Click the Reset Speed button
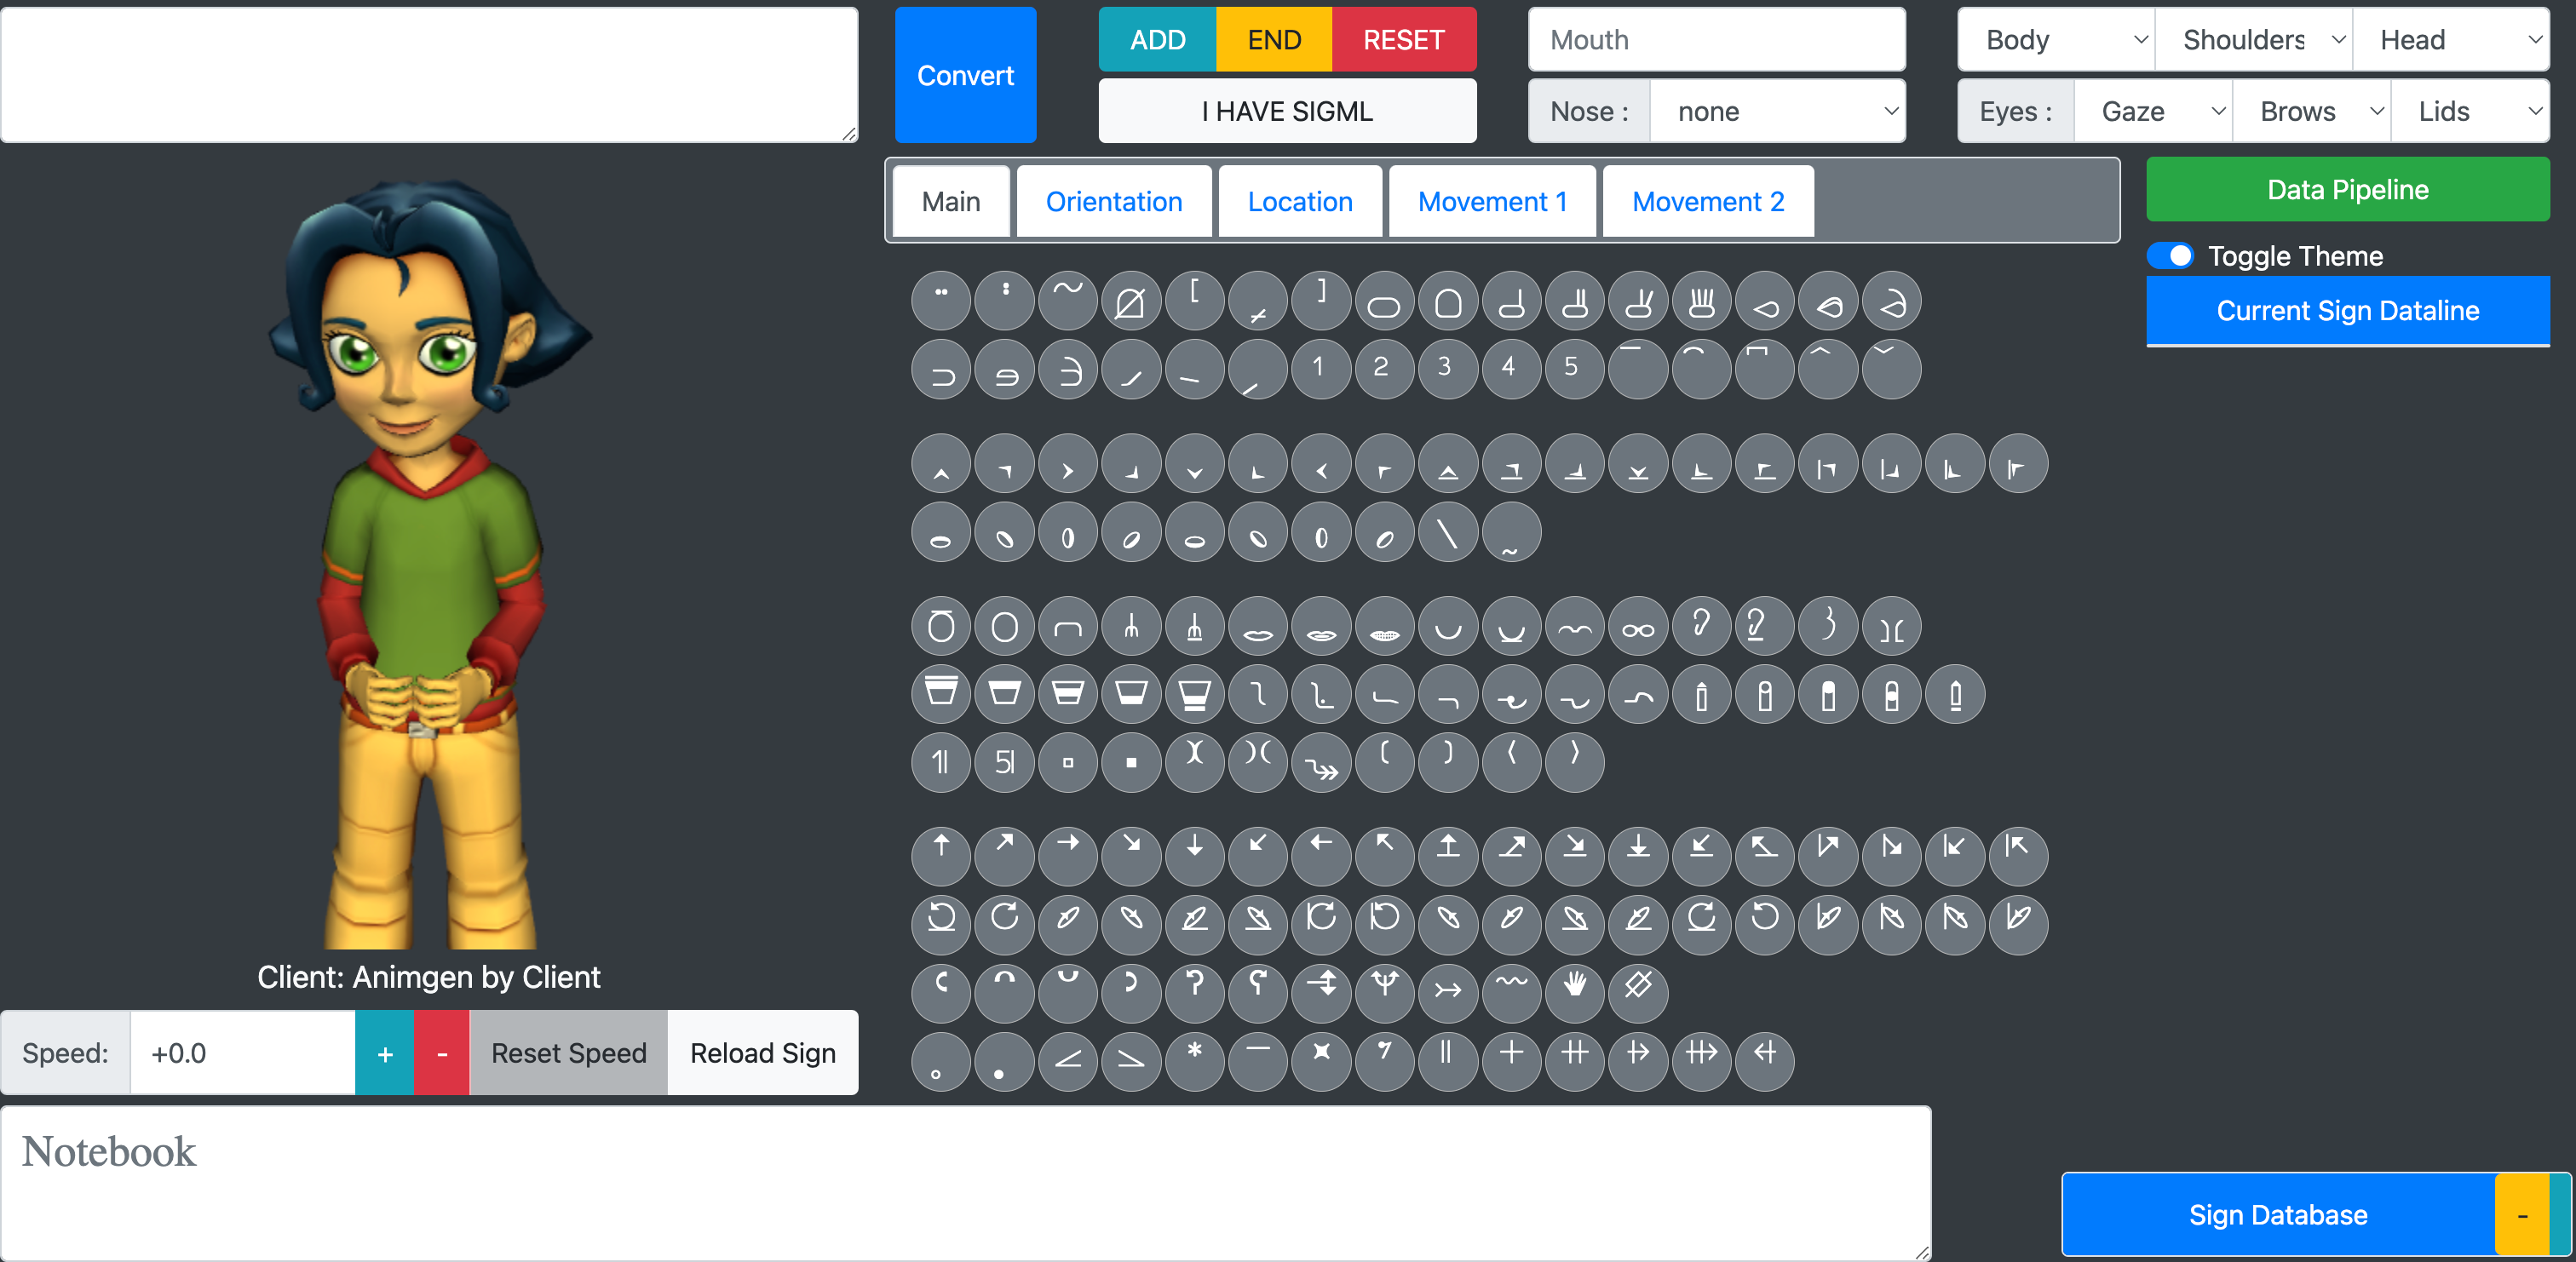Viewport: 2576px width, 1262px height. pyautogui.click(x=569, y=1053)
